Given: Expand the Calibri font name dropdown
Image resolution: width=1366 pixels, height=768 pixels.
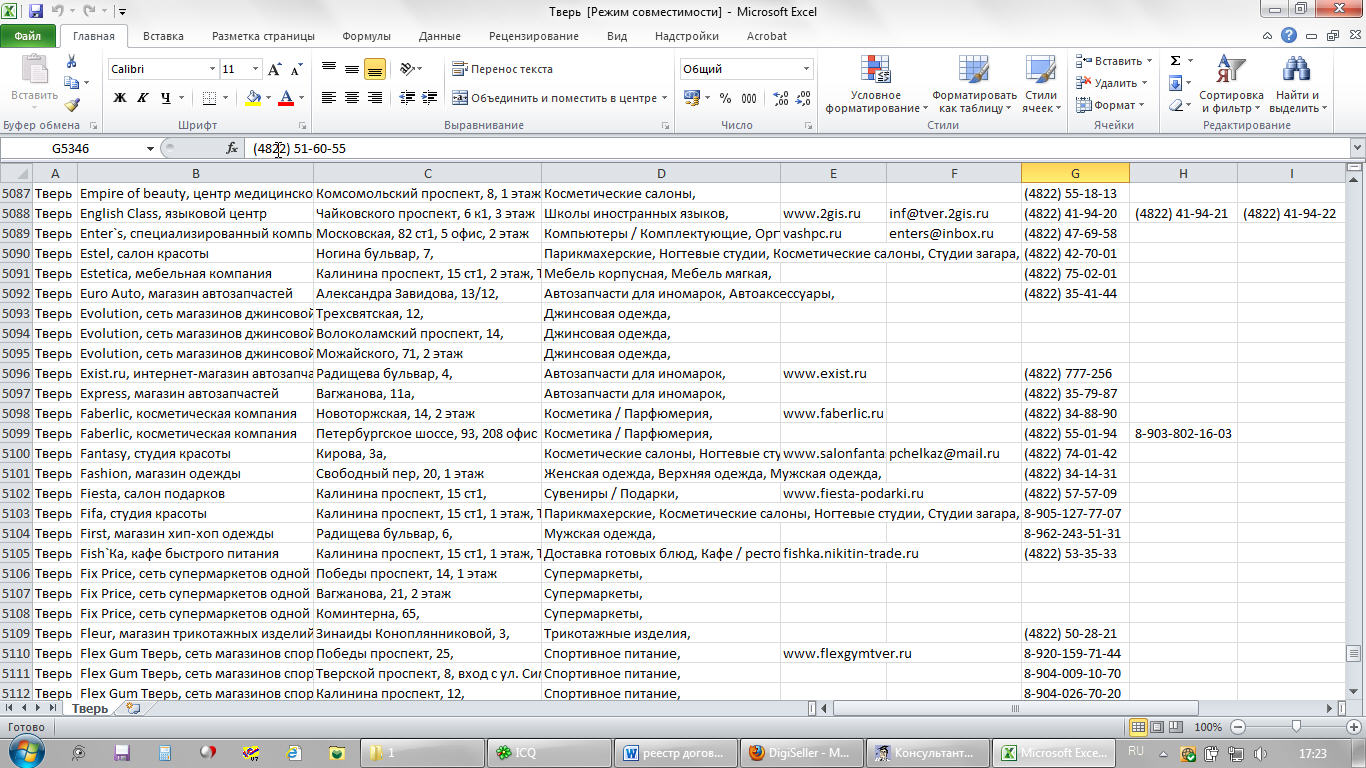Looking at the screenshot, I should pos(212,69).
